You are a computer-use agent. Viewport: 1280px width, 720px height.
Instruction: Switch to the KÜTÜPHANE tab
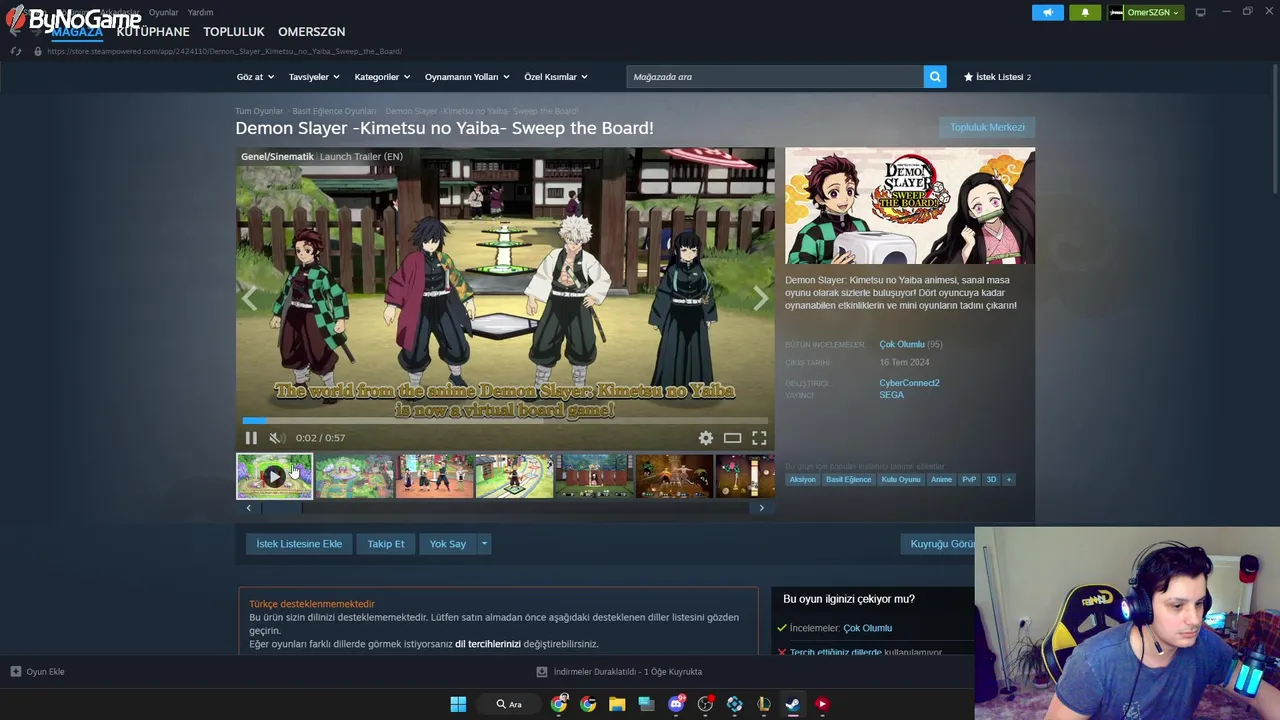(x=153, y=32)
